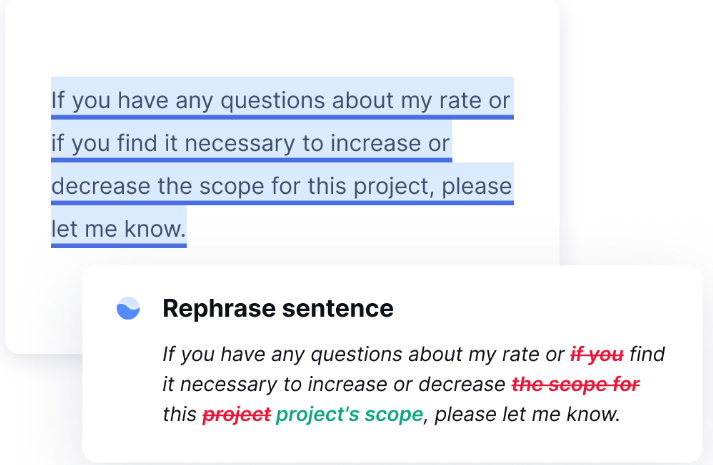Click highlighted line "if you find it necessary"
Screen dimensions: 713x465
point(251,144)
